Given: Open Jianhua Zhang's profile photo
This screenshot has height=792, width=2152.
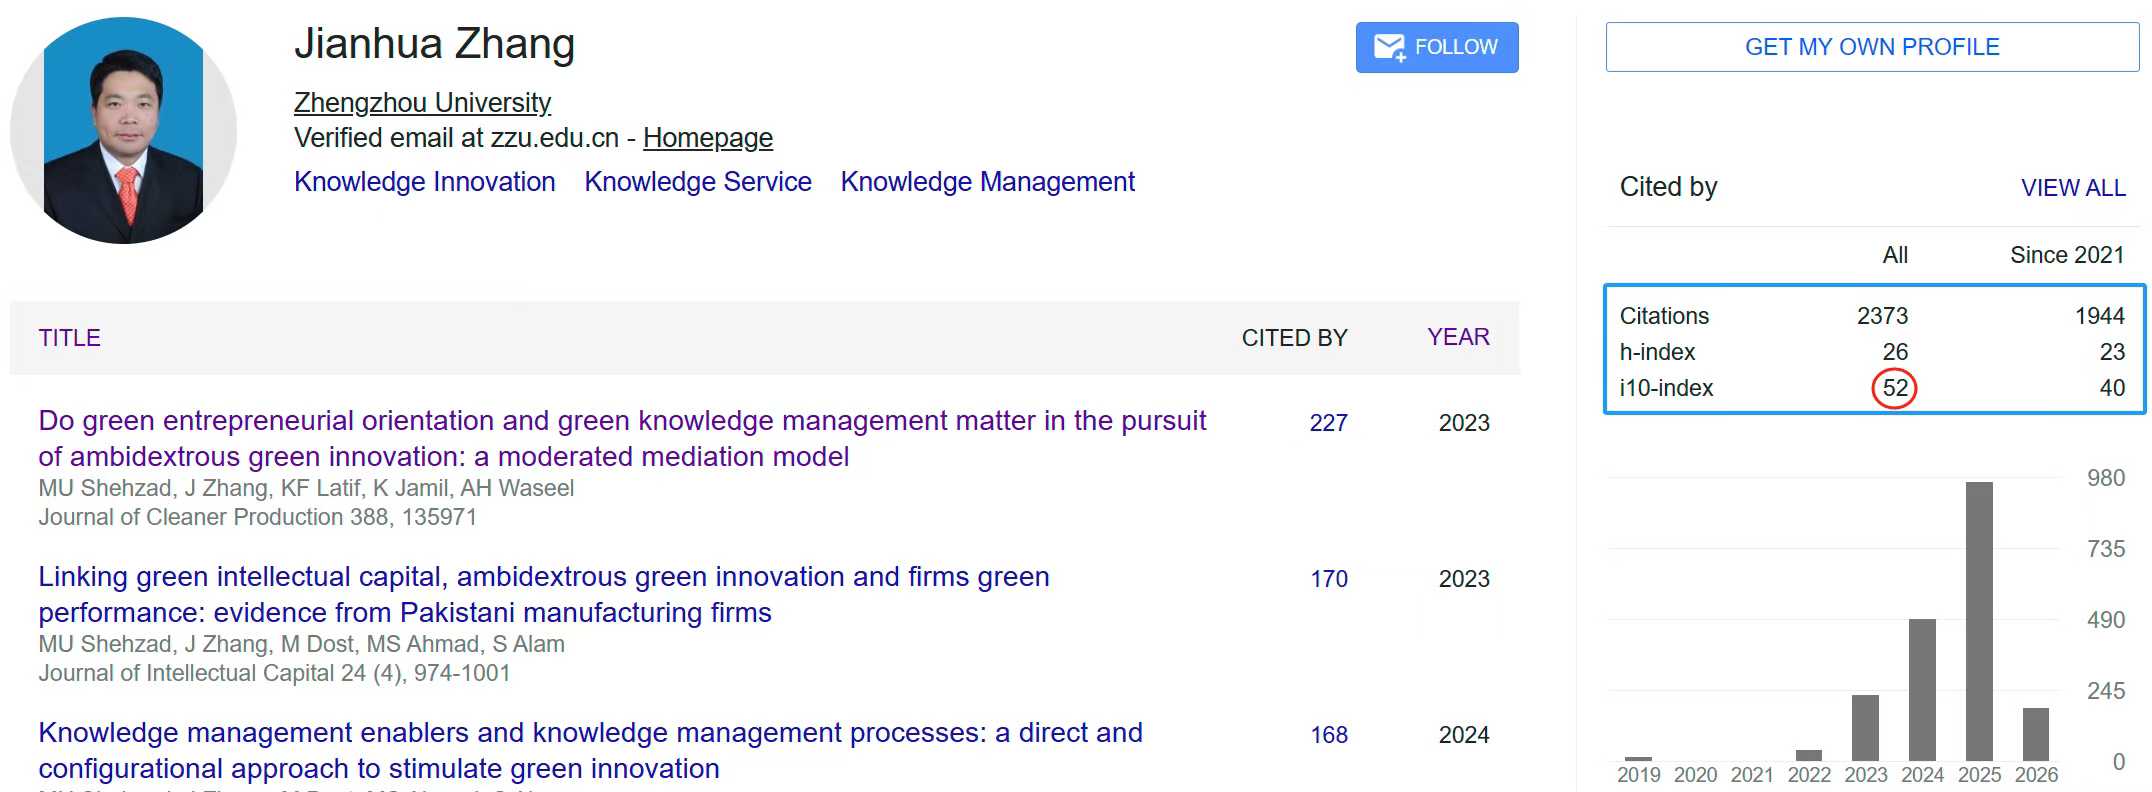Looking at the screenshot, I should click(124, 131).
